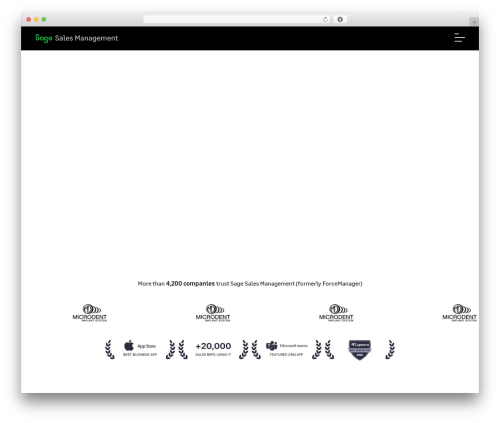
Task: Click the +20,000 sales reps badge
Action: (213, 349)
